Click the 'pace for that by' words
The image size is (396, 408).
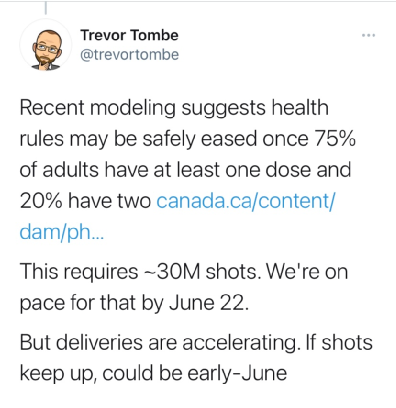tap(92, 304)
